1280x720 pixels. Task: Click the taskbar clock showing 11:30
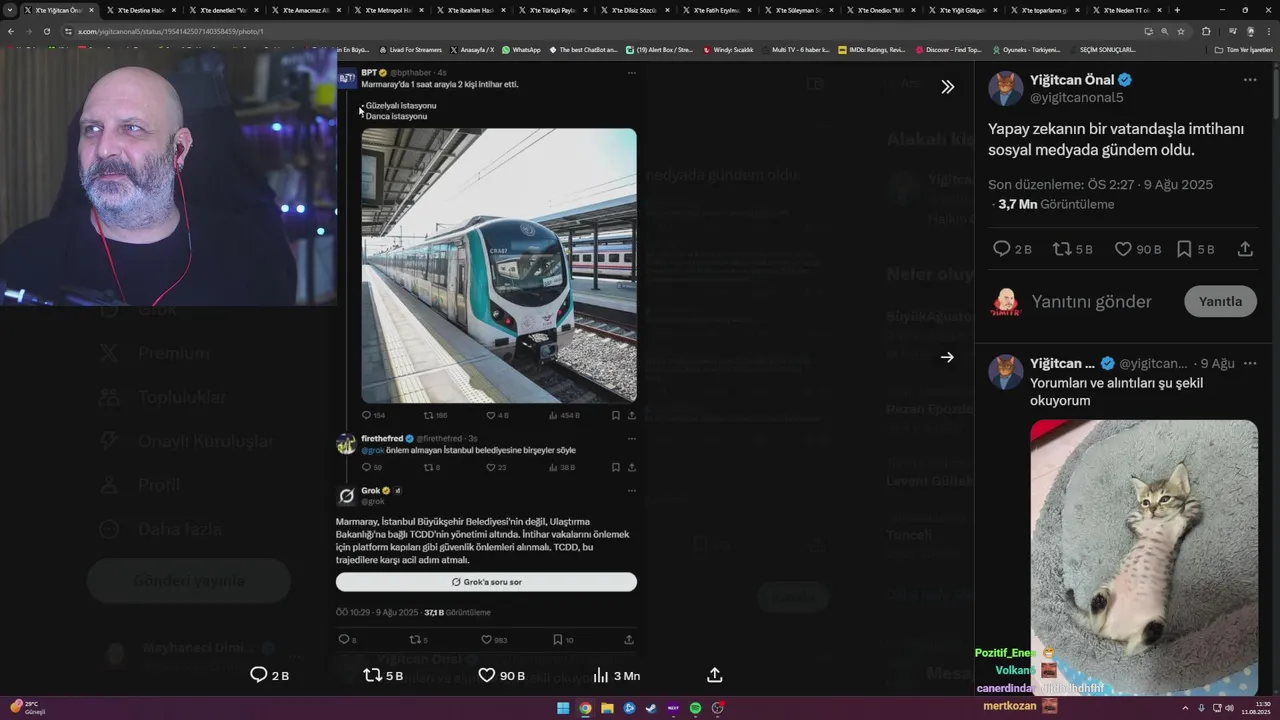point(1256,708)
